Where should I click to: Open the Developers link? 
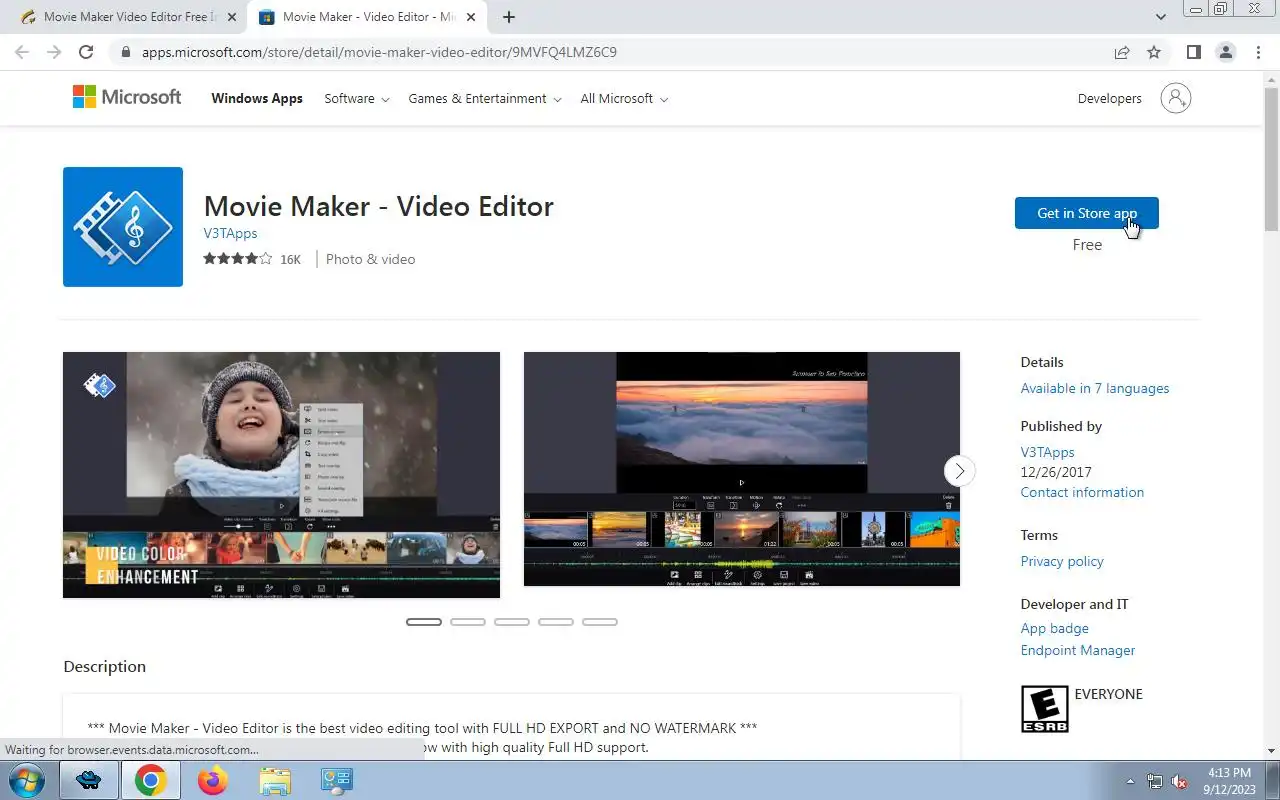click(1109, 98)
